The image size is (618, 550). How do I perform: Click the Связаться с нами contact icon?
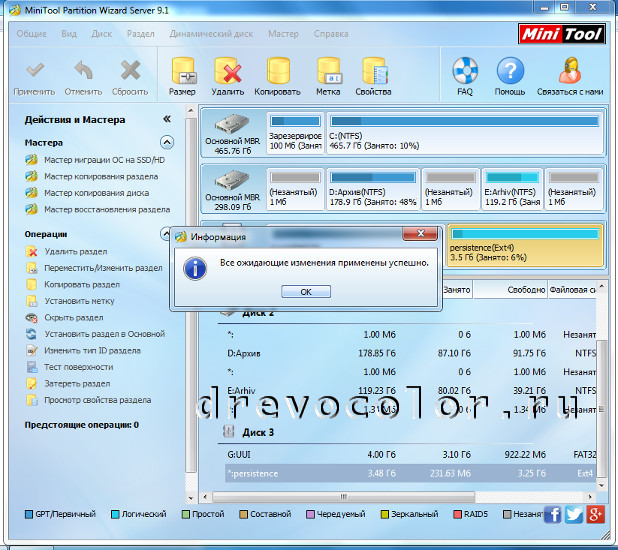(x=570, y=71)
